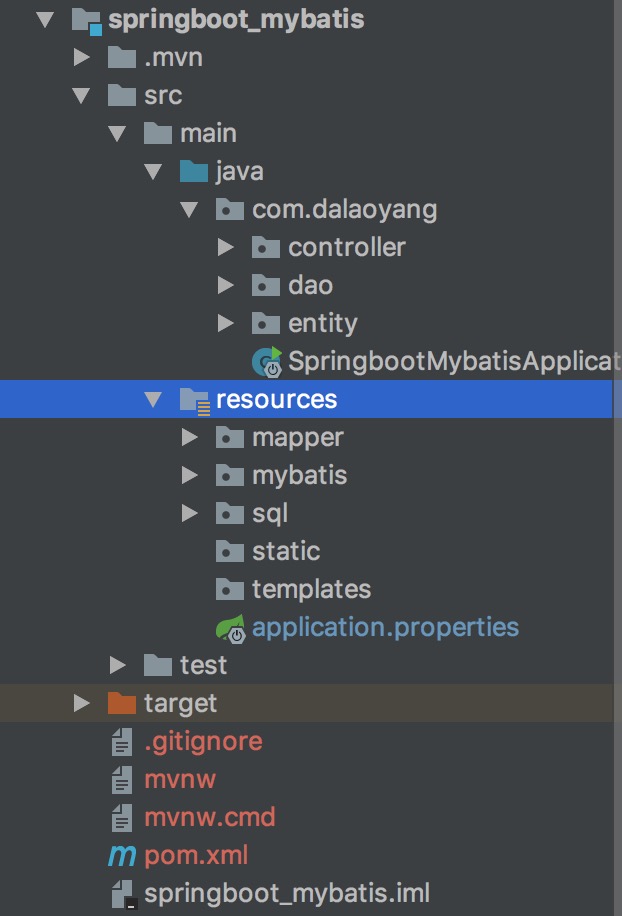The width and height of the screenshot is (622, 916).
Task: Select the .mvn folder name
Action: pos(173,58)
